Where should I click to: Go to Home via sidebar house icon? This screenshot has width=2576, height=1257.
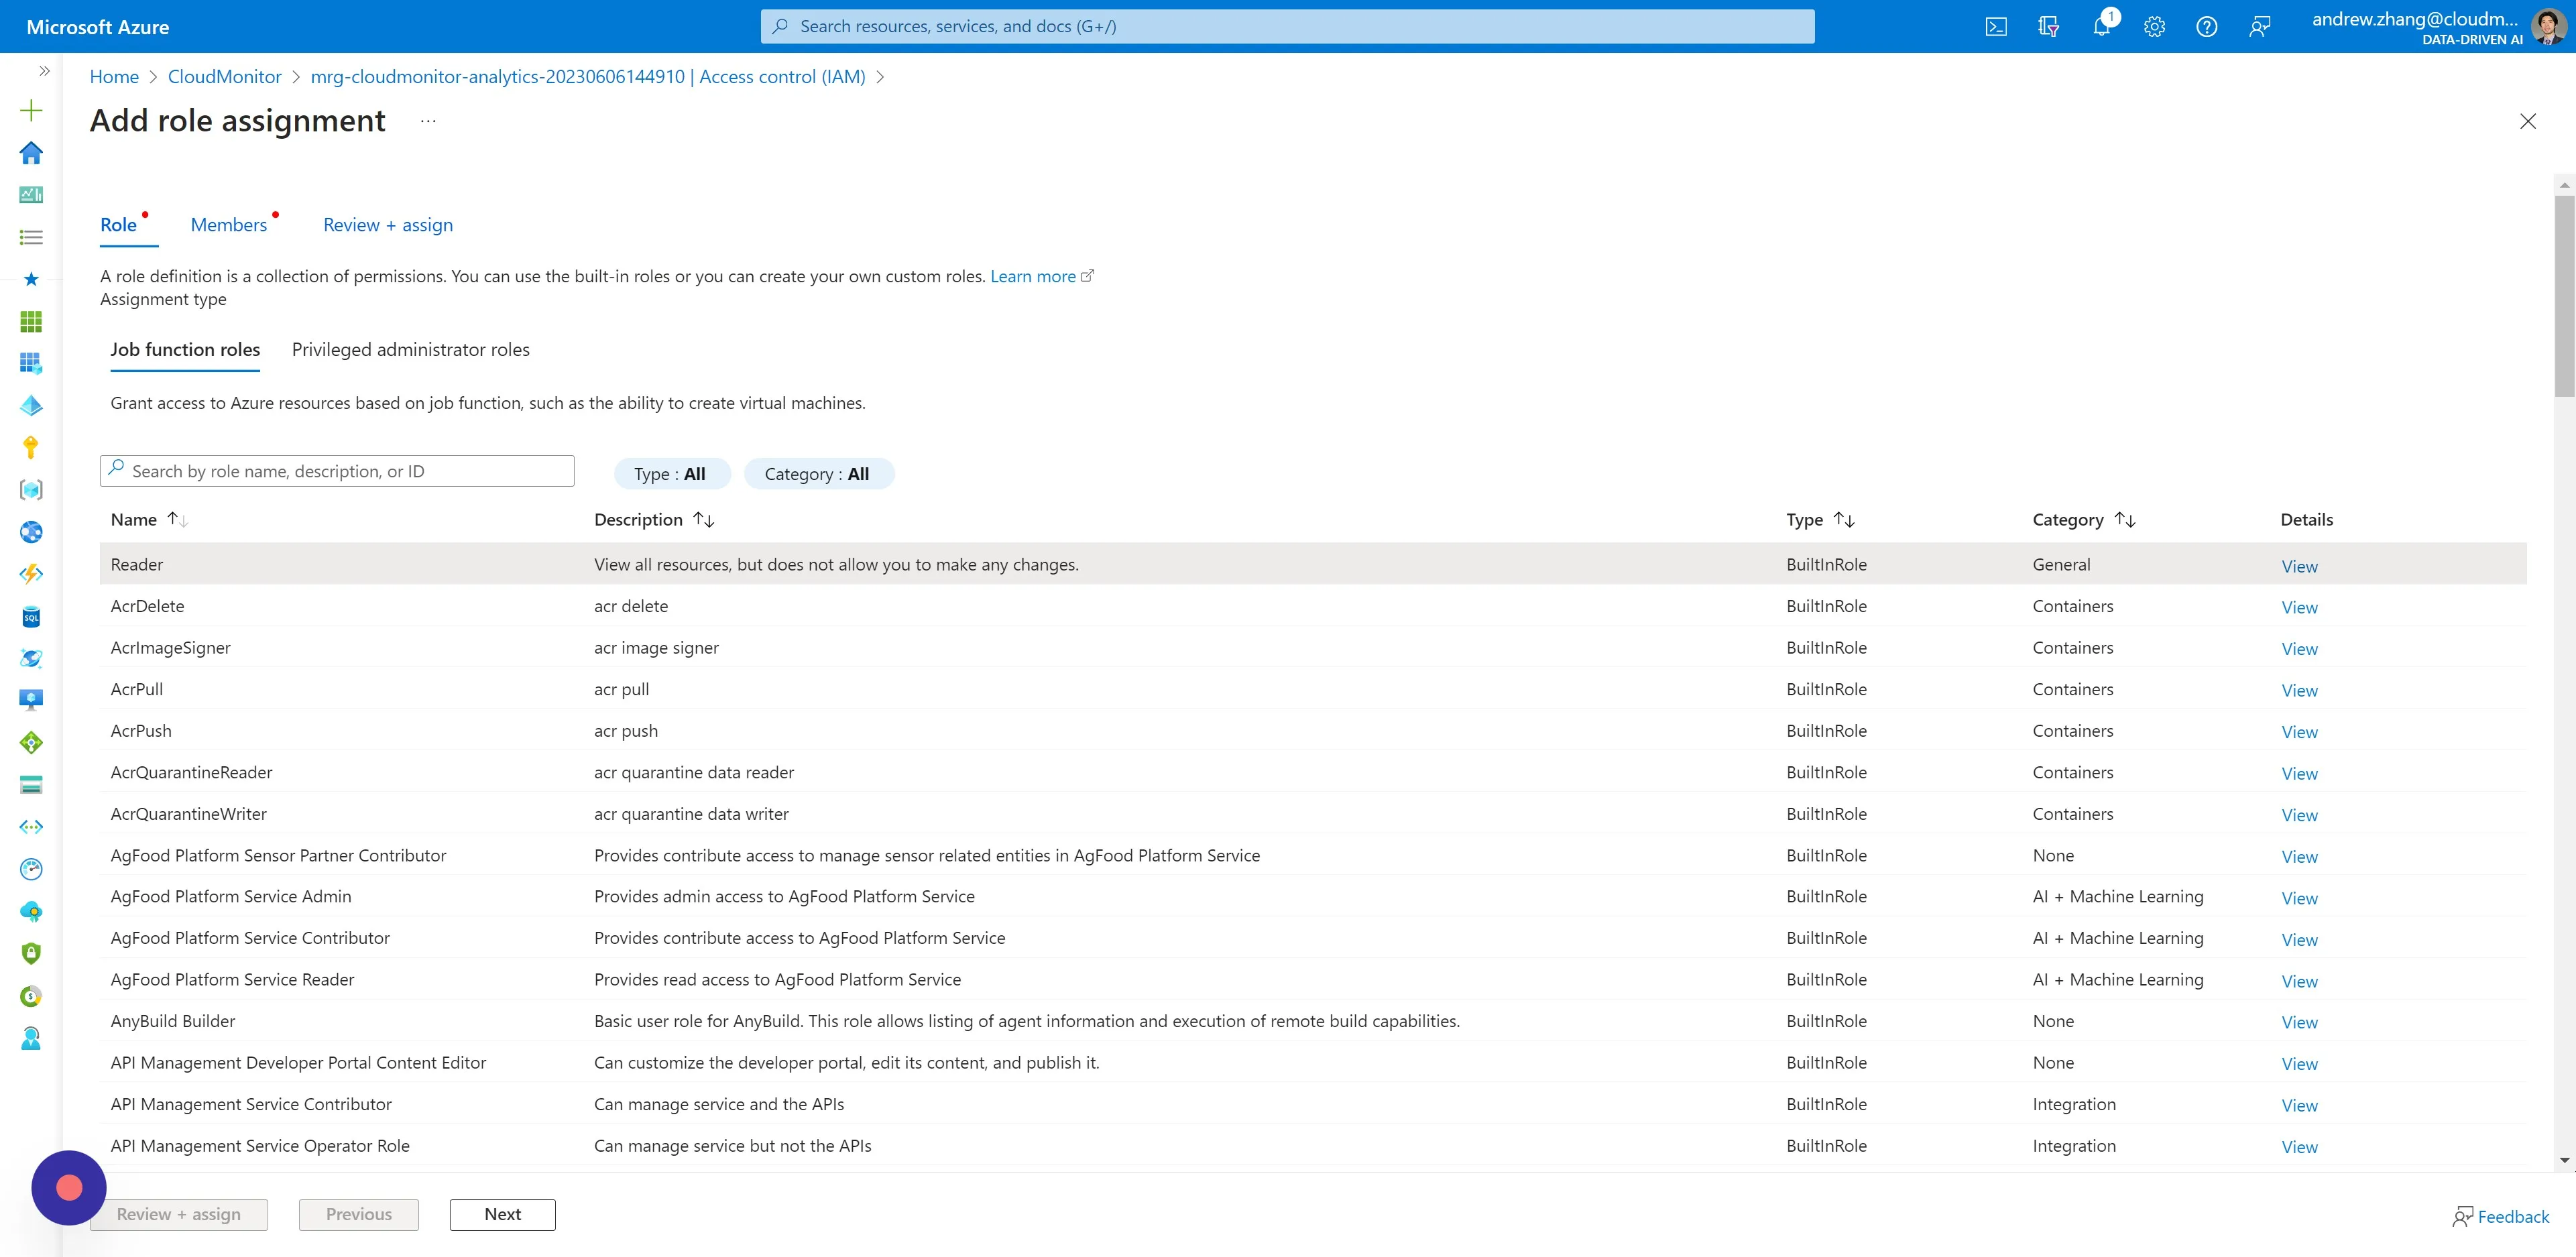[31, 152]
